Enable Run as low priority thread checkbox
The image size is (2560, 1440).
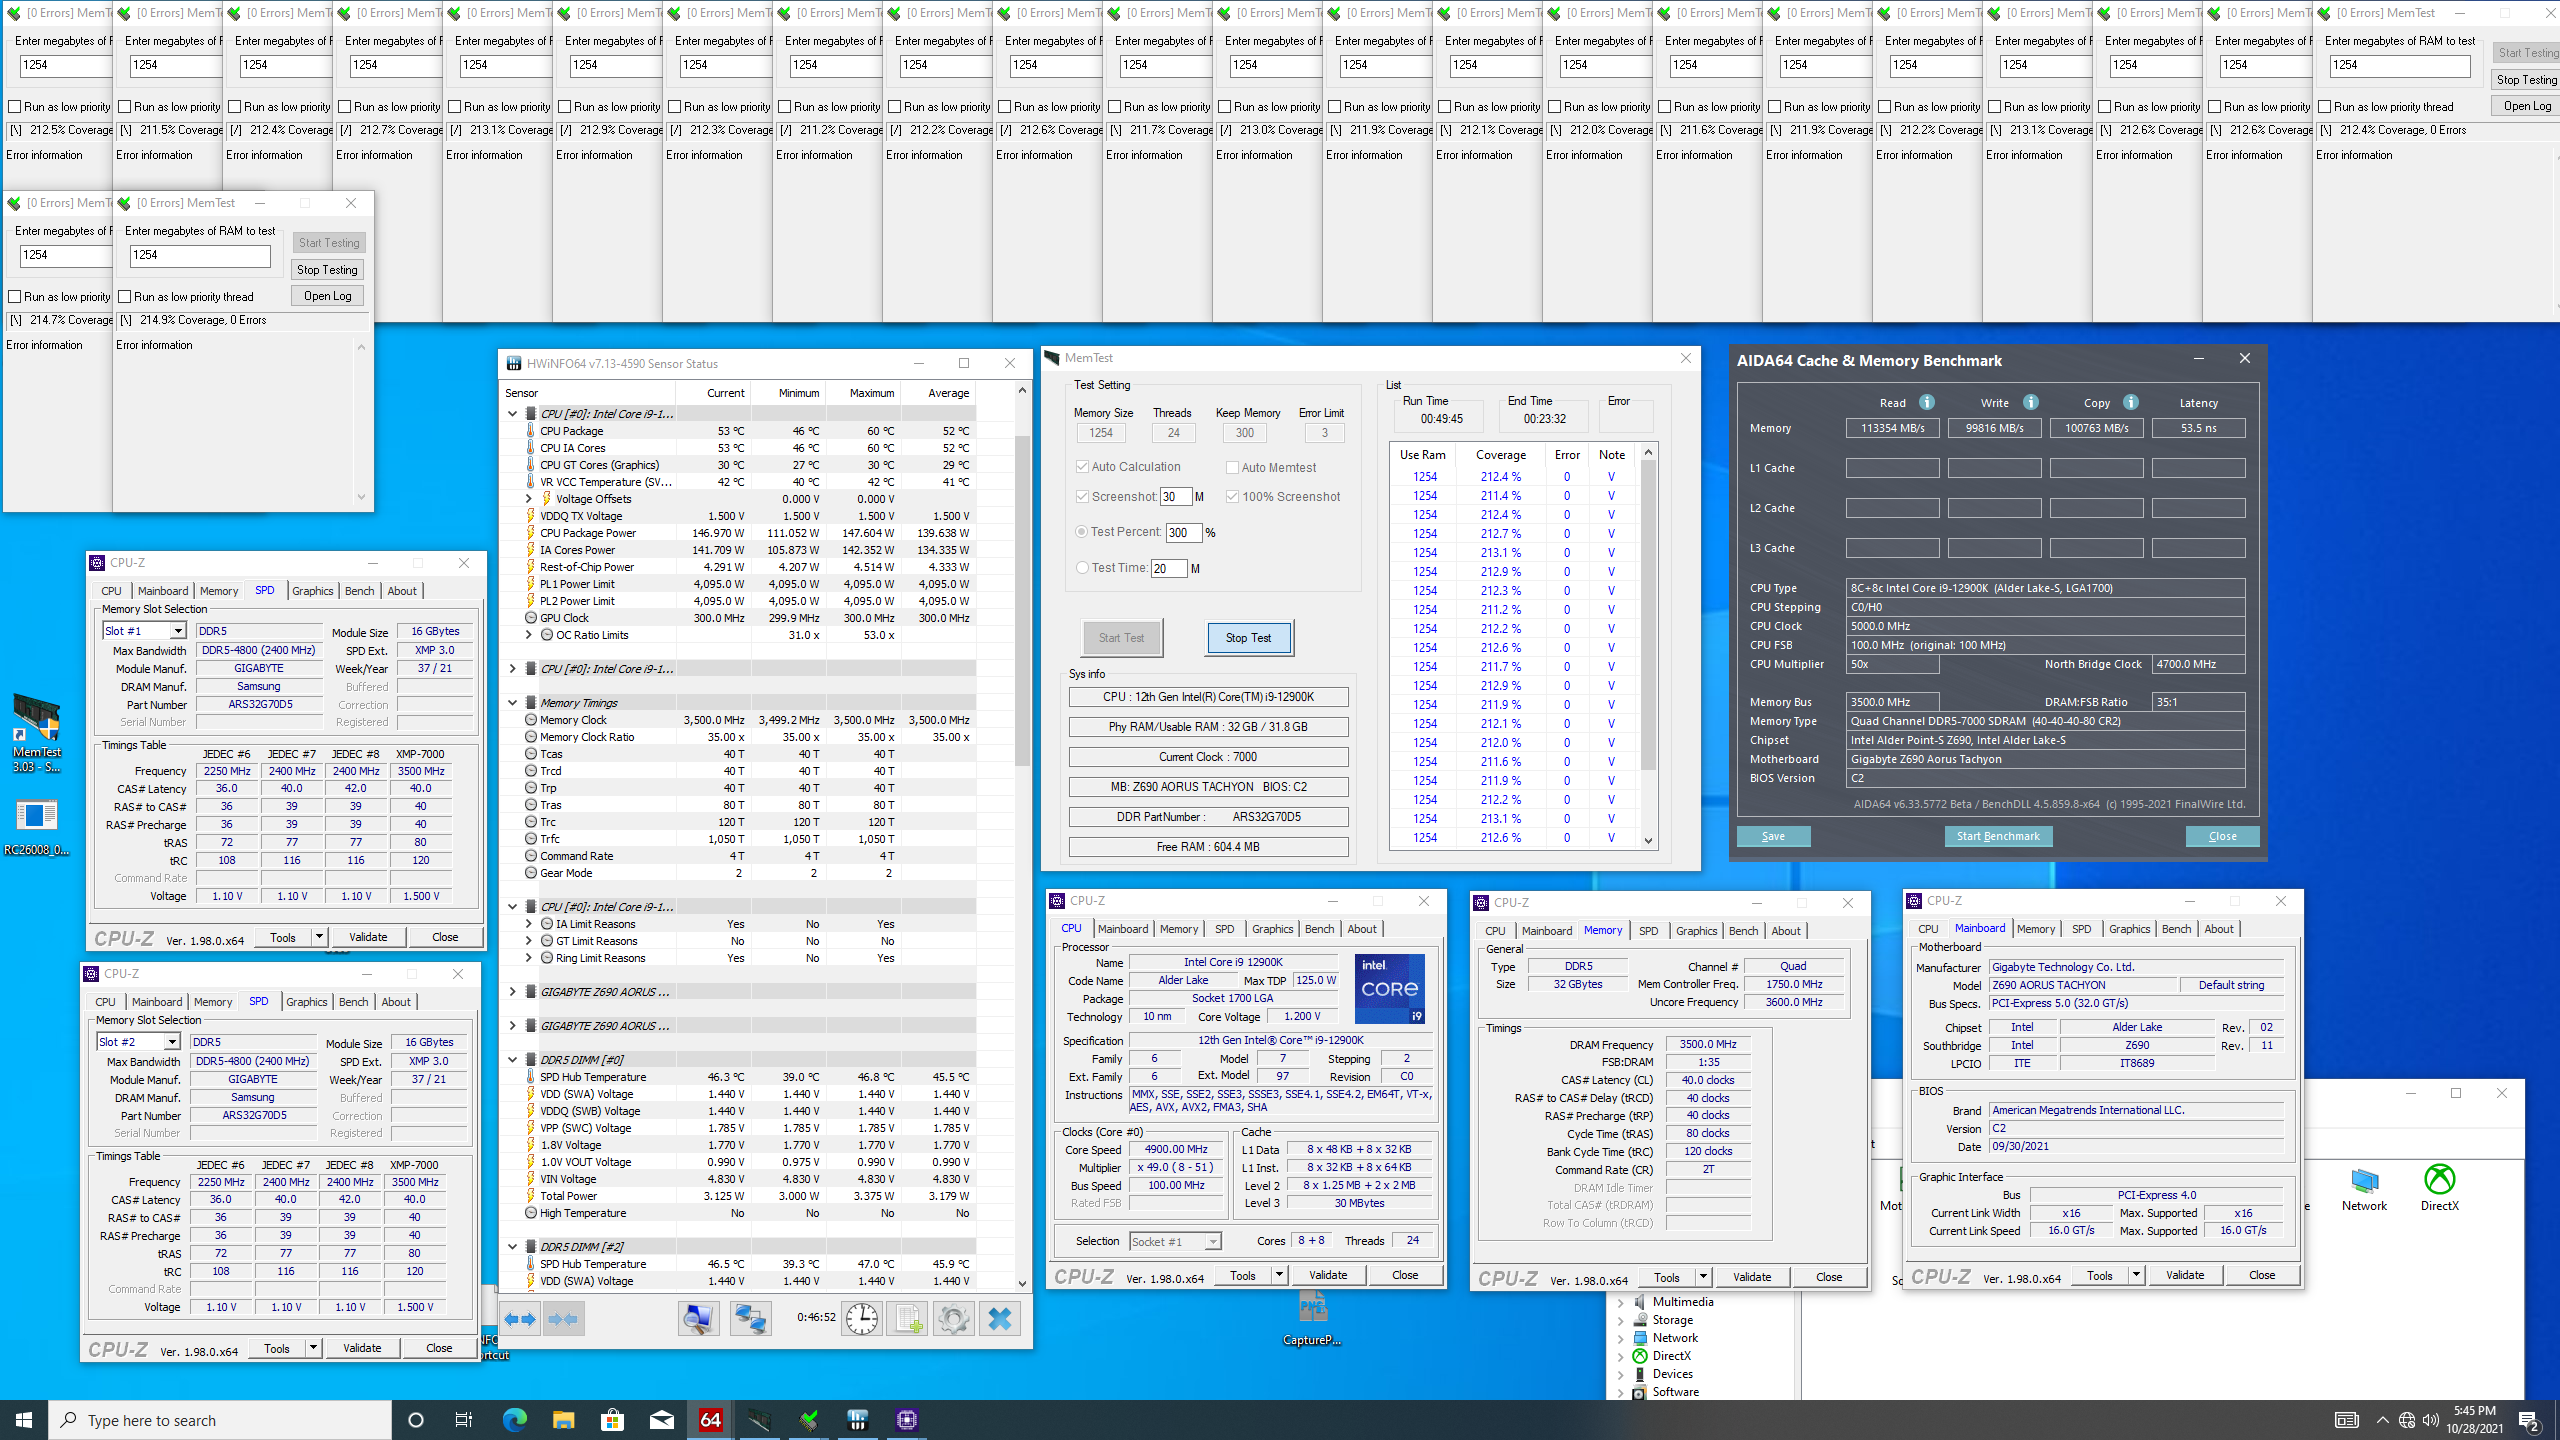point(126,297)
